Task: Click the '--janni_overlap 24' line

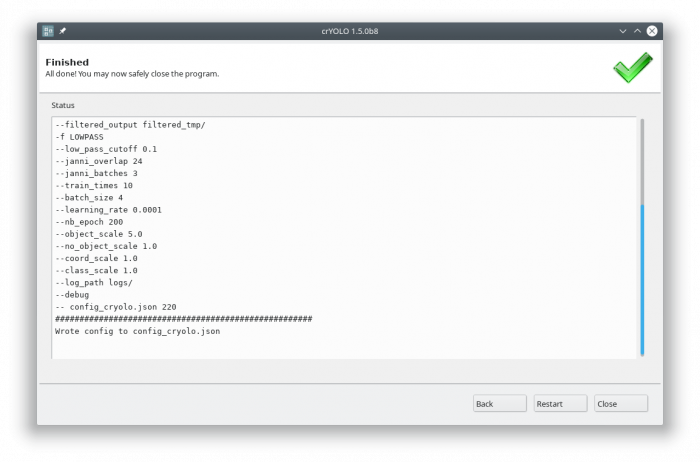Action: click(99, 161)
